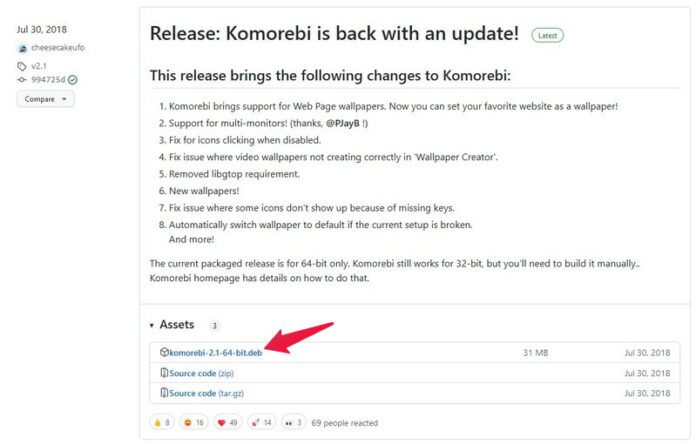This screenshot has width=696, height=444.
Task: Download Source code (tar.gz)
Action: (206, 393)
